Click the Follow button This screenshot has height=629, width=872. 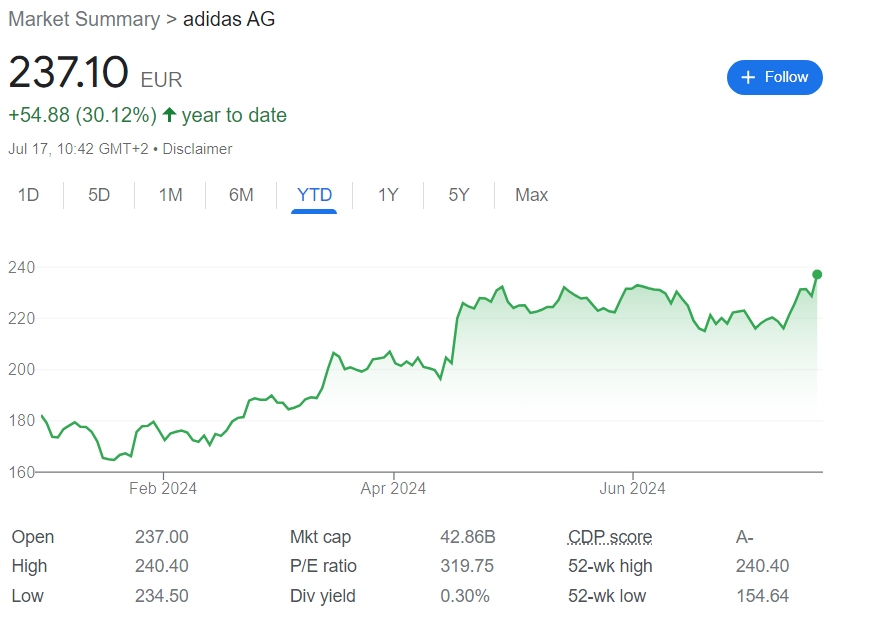(774, 77)
